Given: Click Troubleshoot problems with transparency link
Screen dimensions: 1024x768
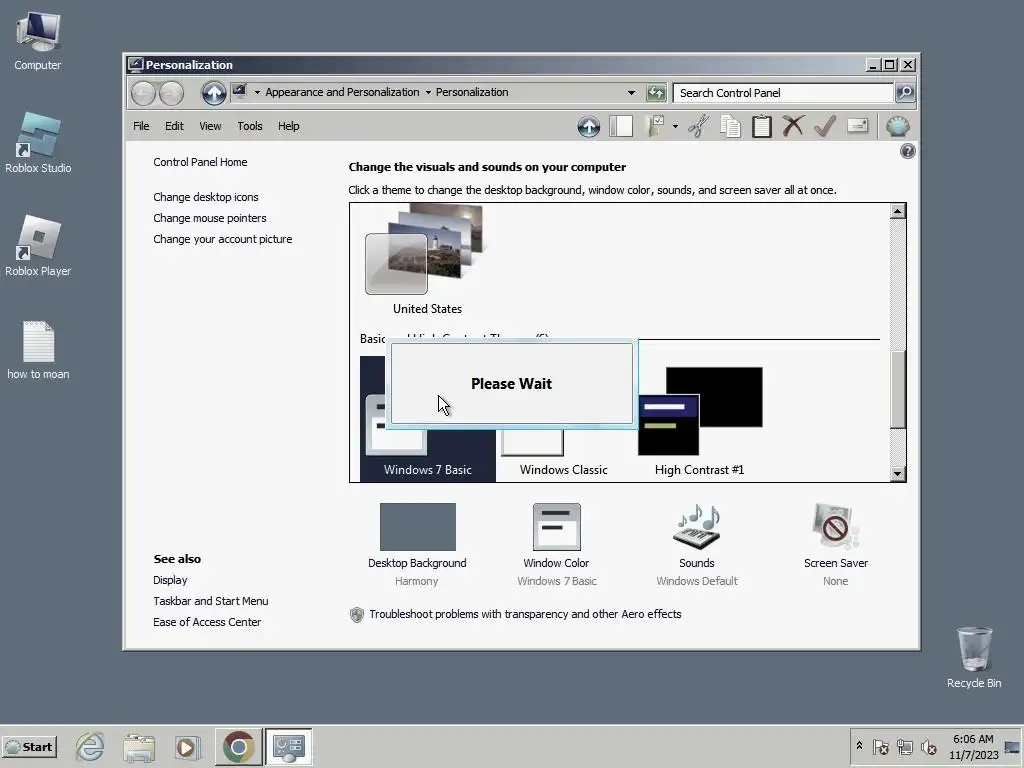Looking at the screenshot, I should tap(525, 614).
